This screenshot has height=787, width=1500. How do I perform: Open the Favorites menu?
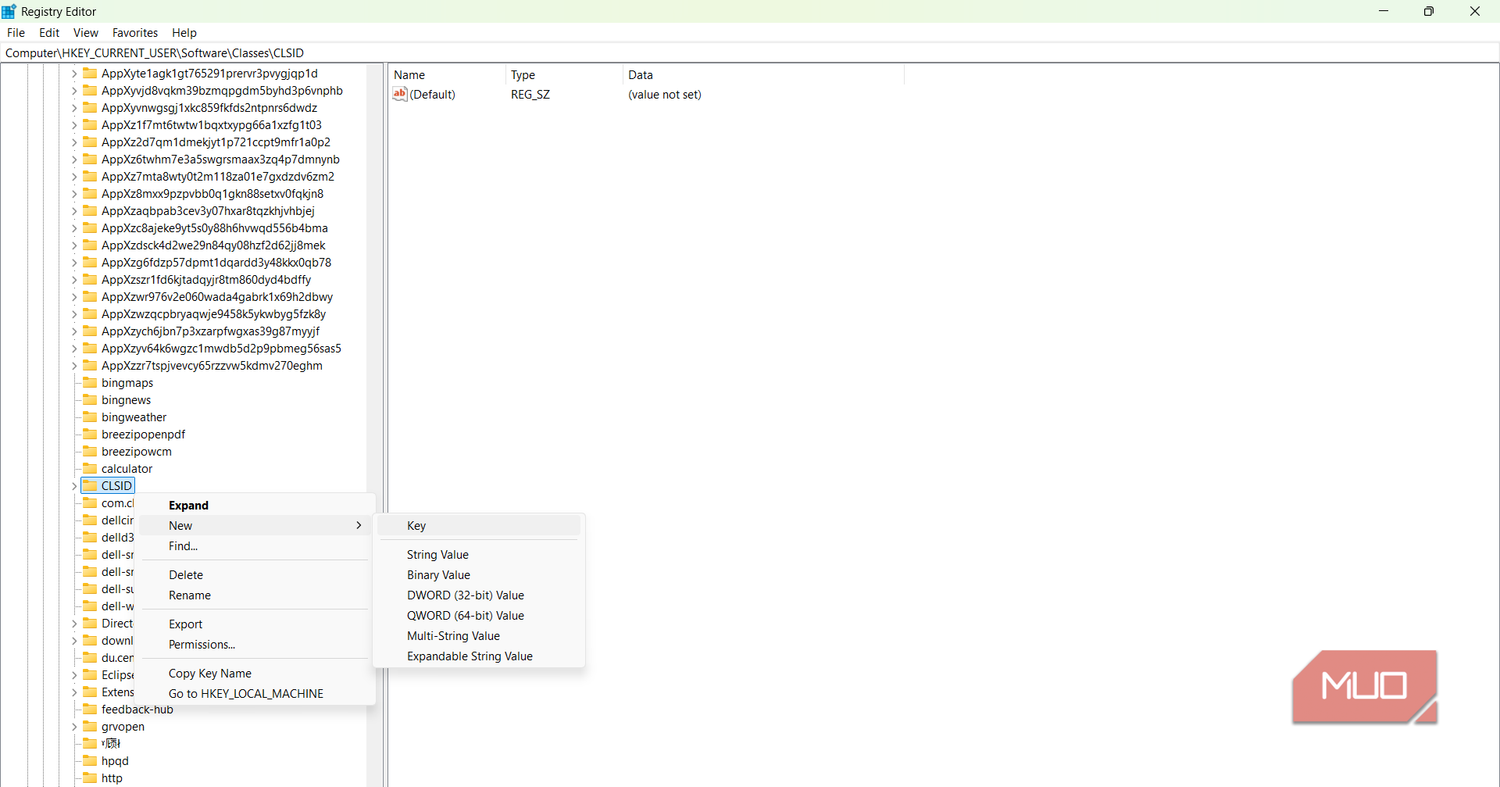click(136, 33)
